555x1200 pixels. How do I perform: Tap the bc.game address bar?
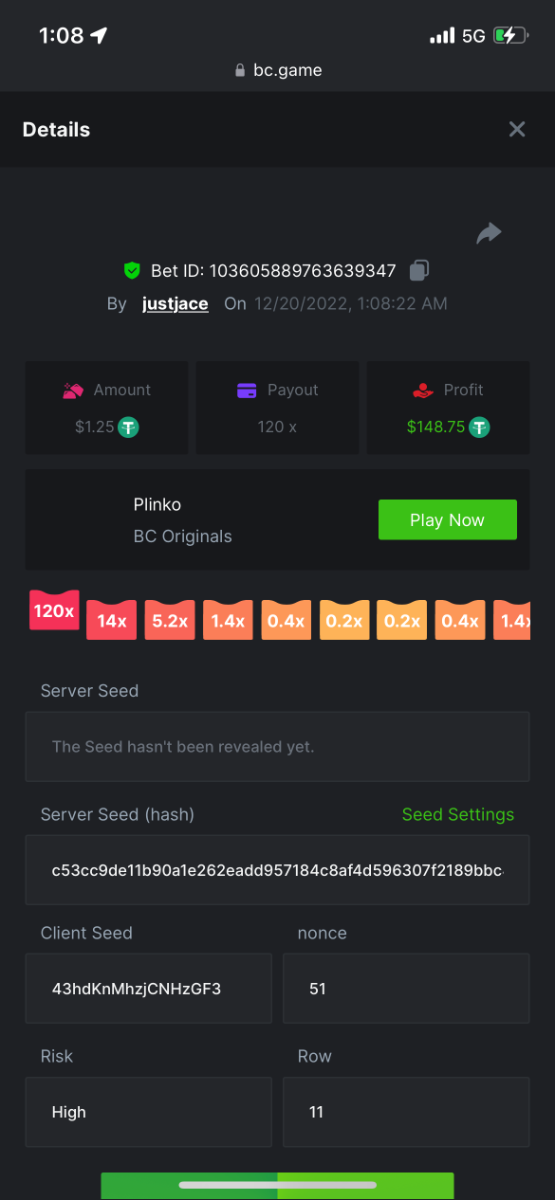click(x=278, y=70)
